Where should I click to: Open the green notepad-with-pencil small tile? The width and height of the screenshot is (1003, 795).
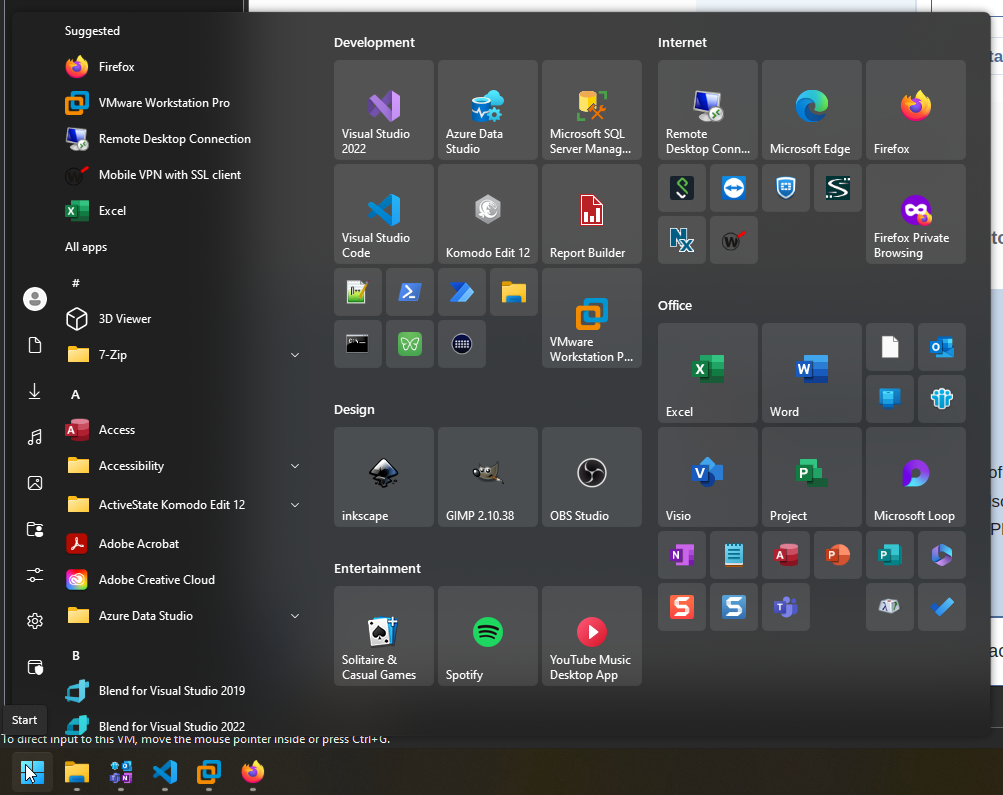358,292
